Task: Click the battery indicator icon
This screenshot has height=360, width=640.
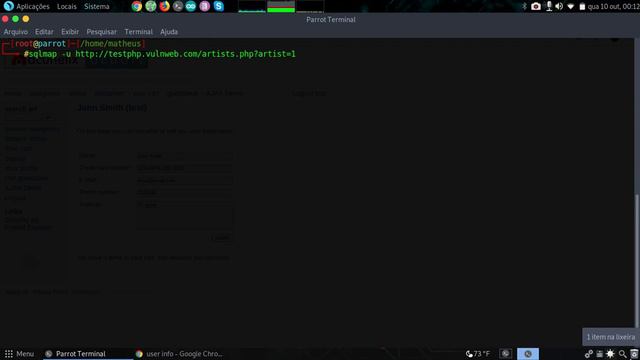Action: point(582,7)
